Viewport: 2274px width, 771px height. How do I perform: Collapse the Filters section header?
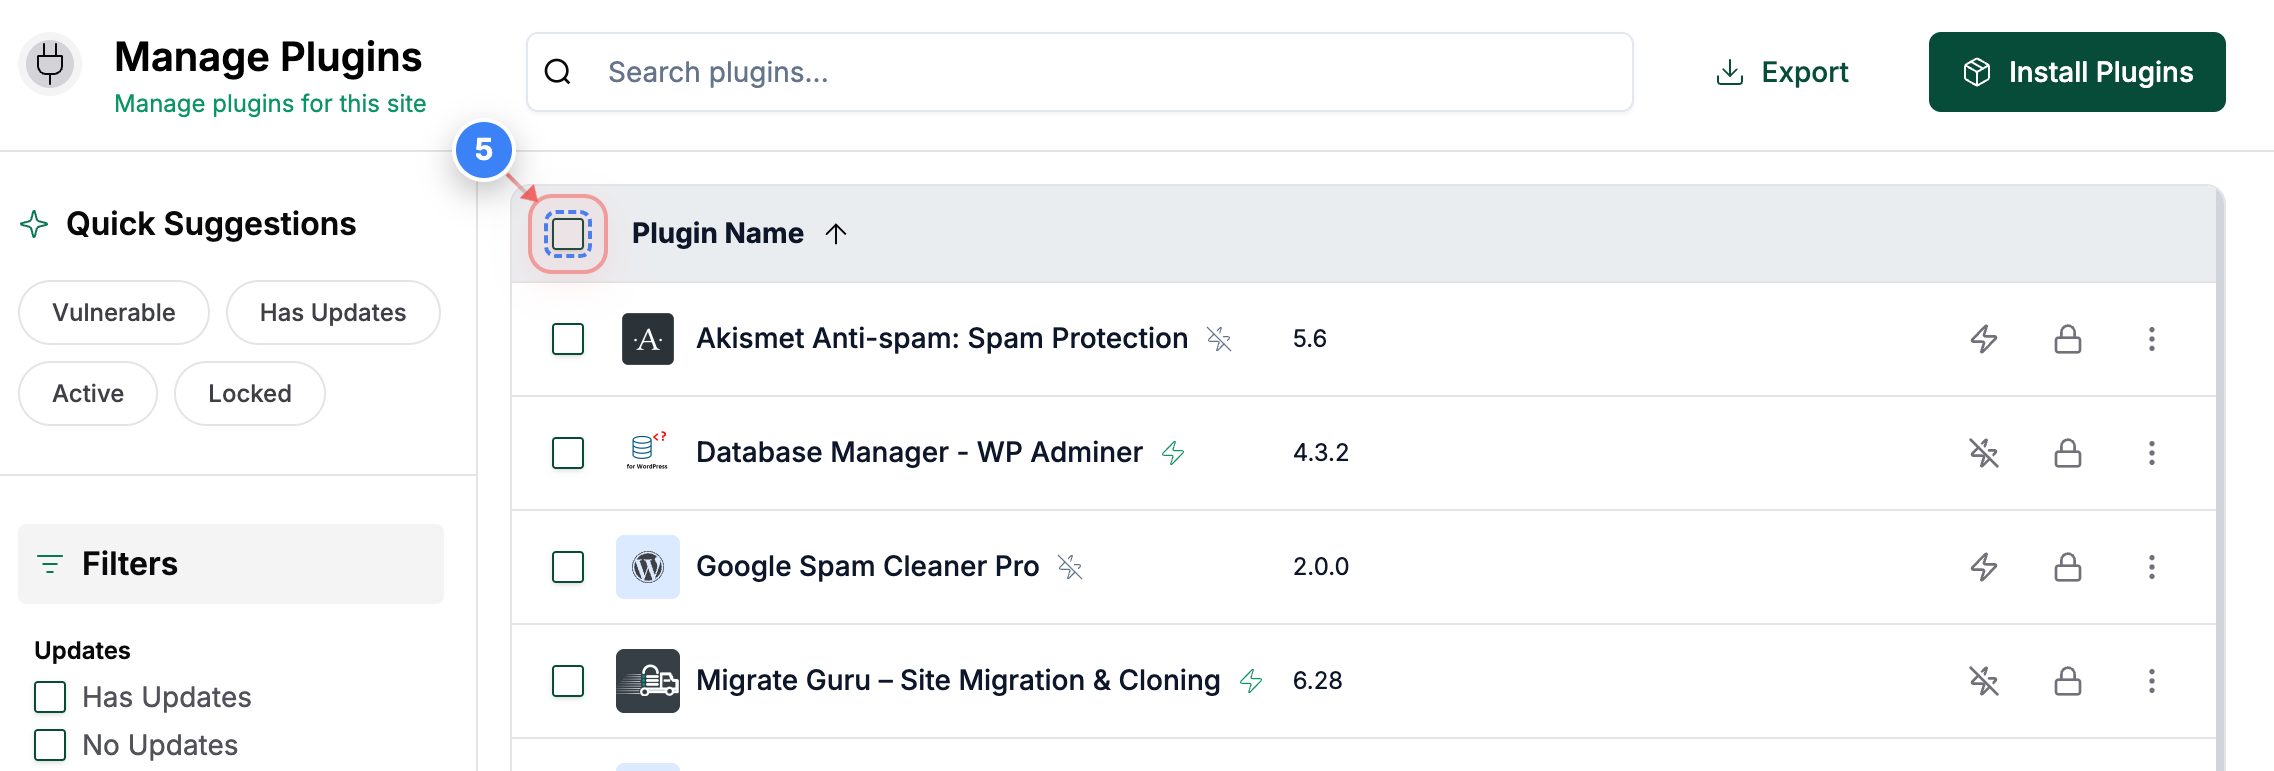[x=231, y=564]
